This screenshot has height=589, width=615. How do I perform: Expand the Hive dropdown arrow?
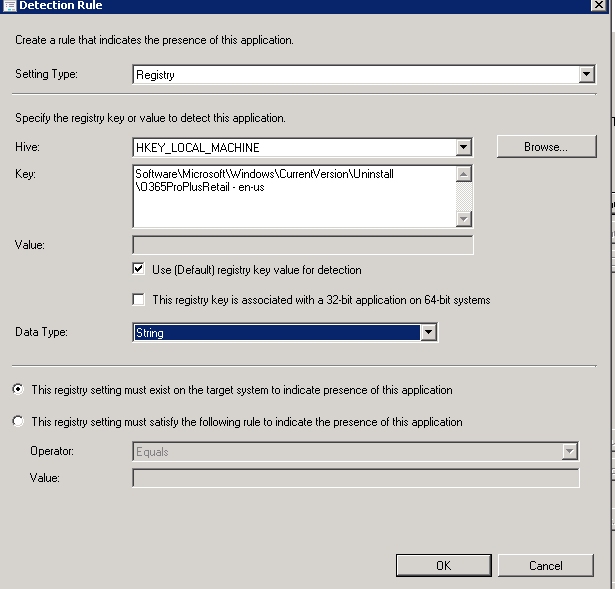463,147
